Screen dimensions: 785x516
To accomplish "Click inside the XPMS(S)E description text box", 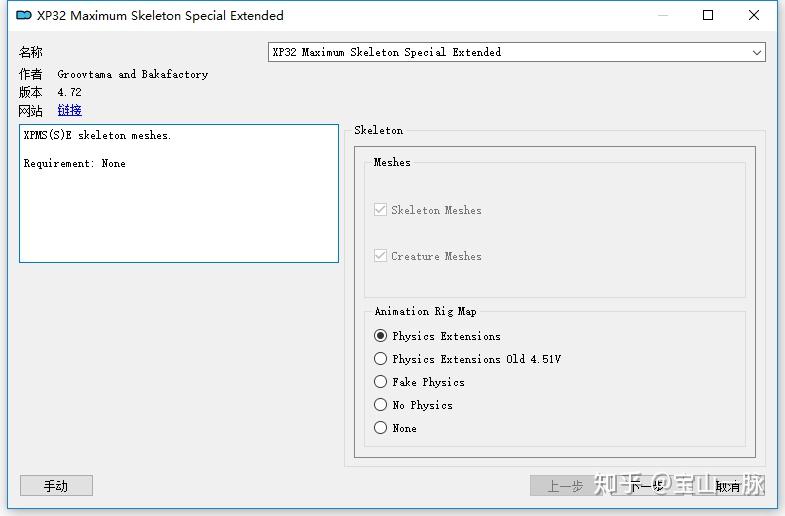I will tap(179, 193).
